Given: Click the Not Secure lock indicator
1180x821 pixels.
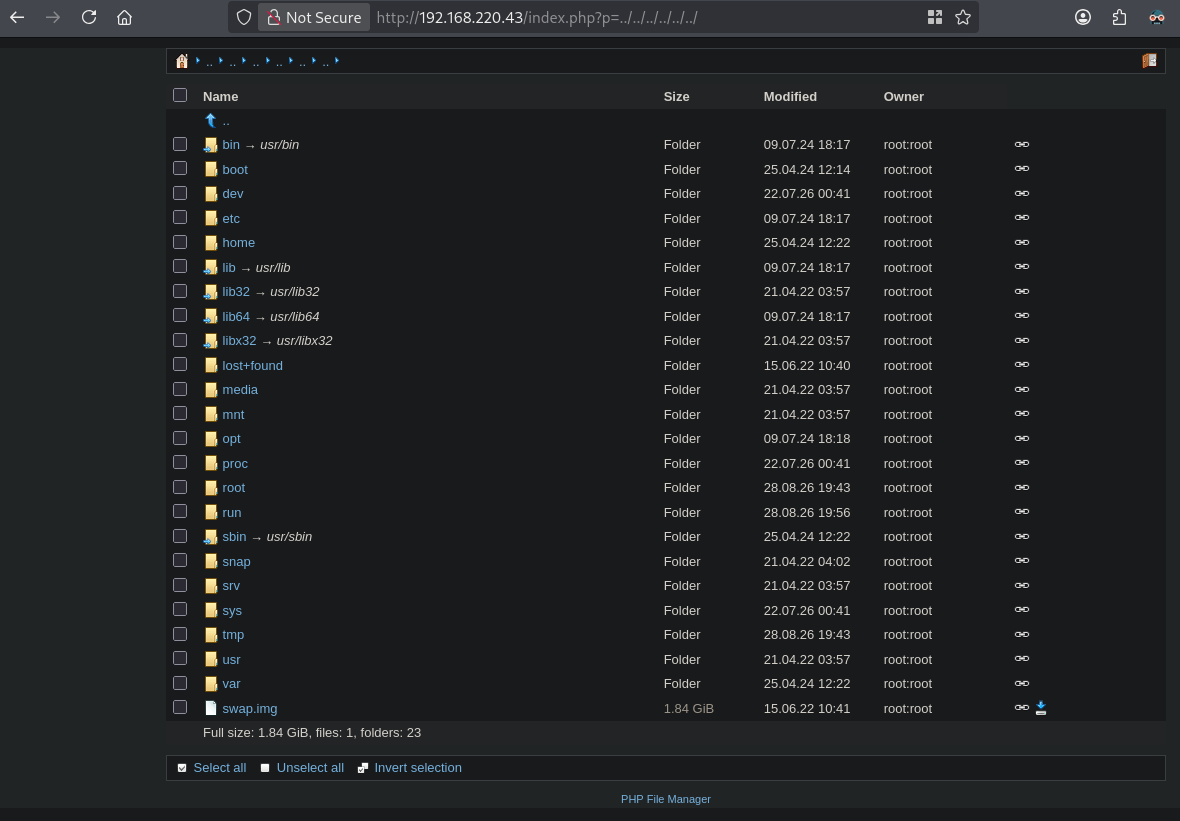Looking at the screenshot, I should pyautogui.click(x=314, y=17).
